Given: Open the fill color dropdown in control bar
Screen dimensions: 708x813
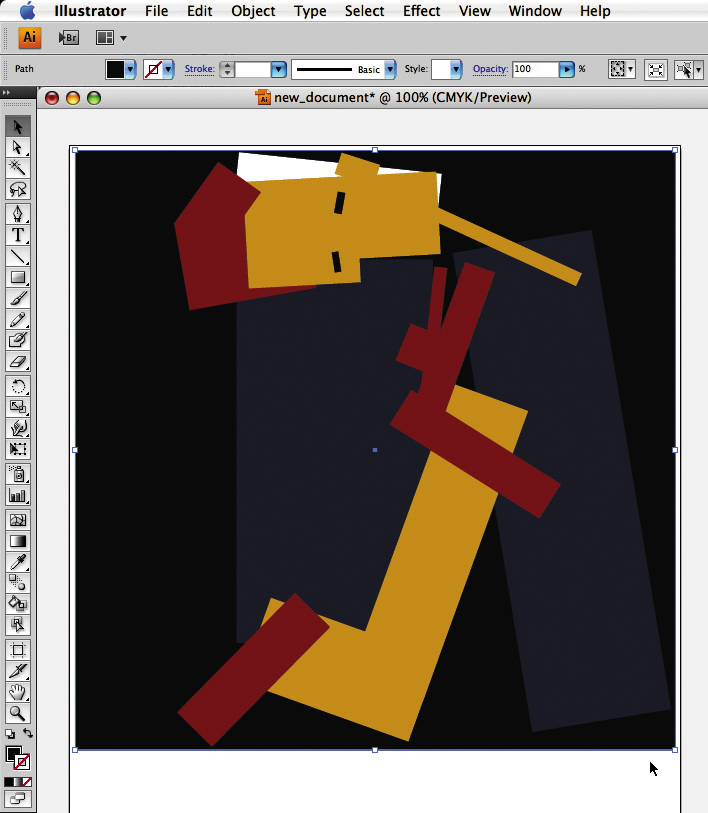Looking at the screenshot, I should click(x=130, y=70).
